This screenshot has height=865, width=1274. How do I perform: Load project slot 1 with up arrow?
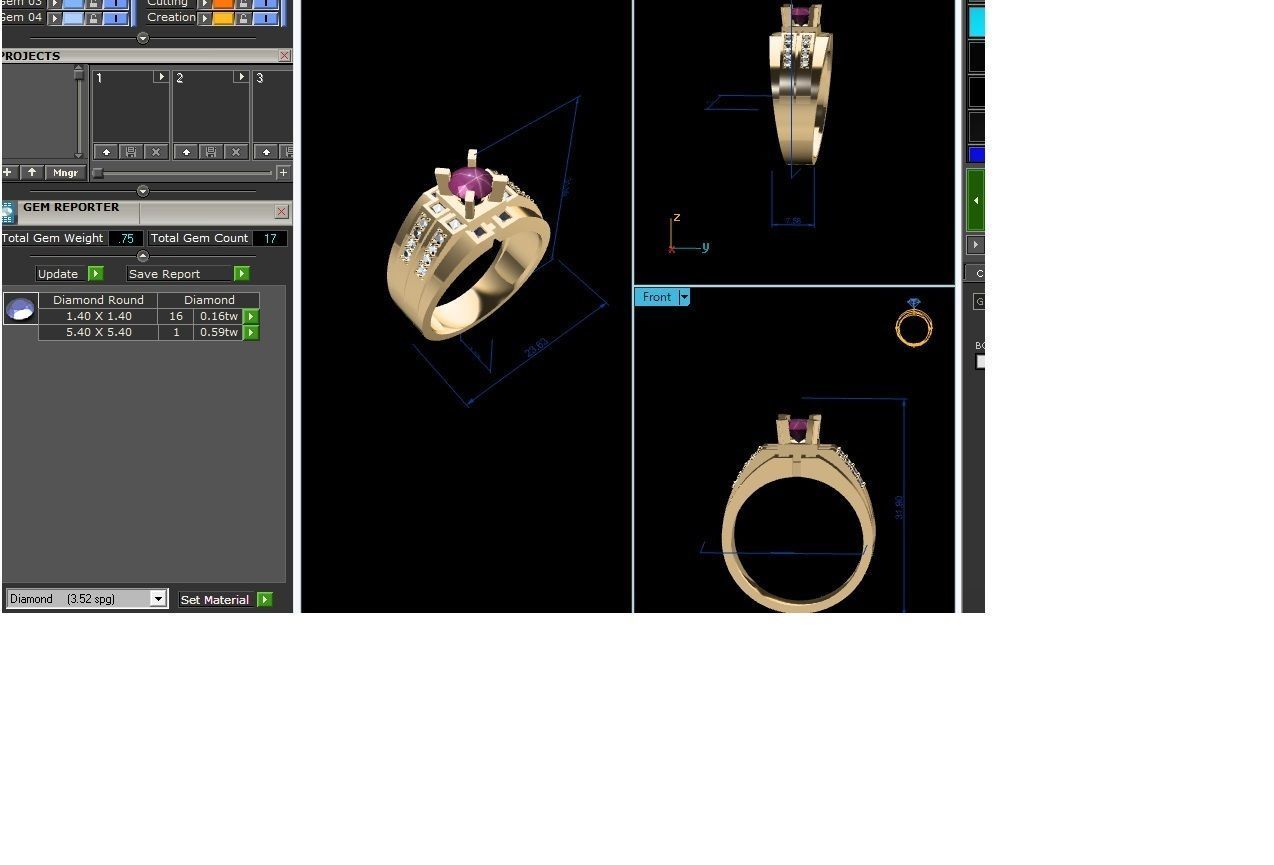point(106,152)
